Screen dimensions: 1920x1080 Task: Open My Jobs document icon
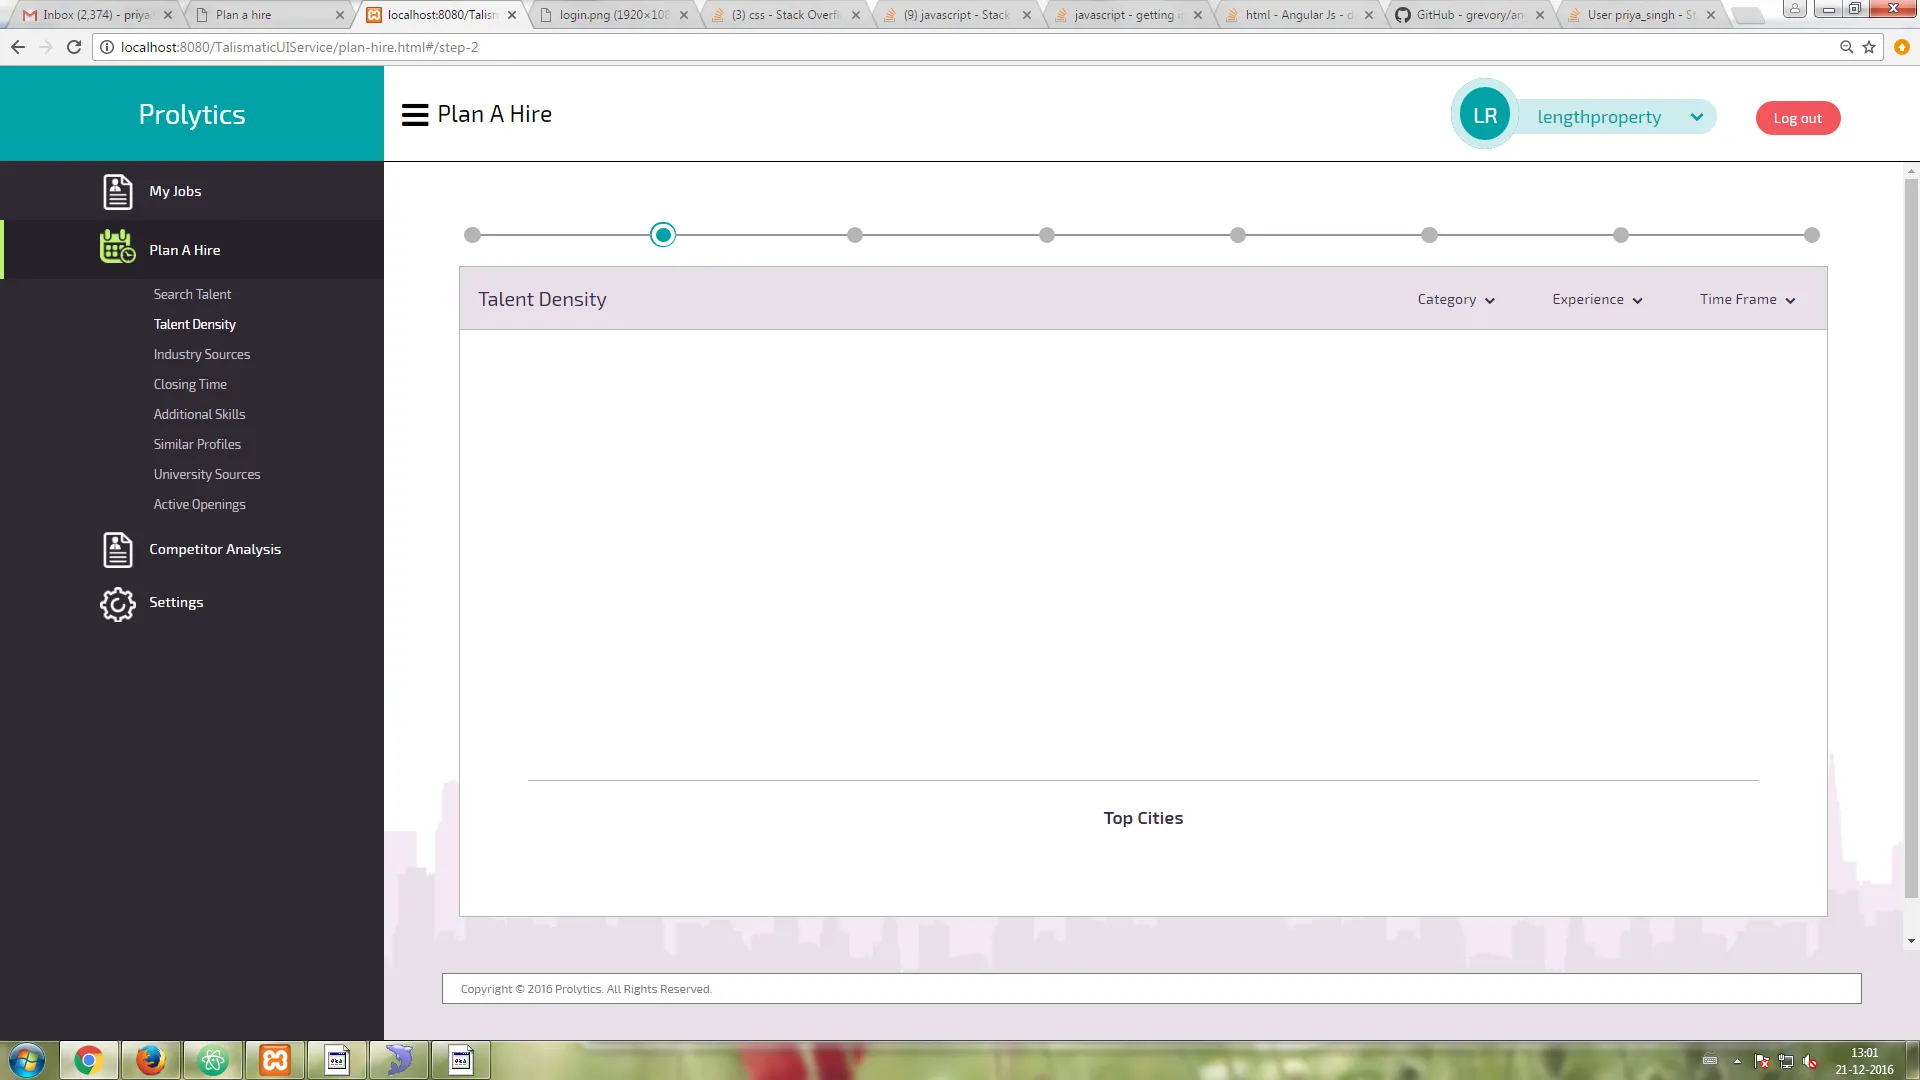click(x=117, y=191)
